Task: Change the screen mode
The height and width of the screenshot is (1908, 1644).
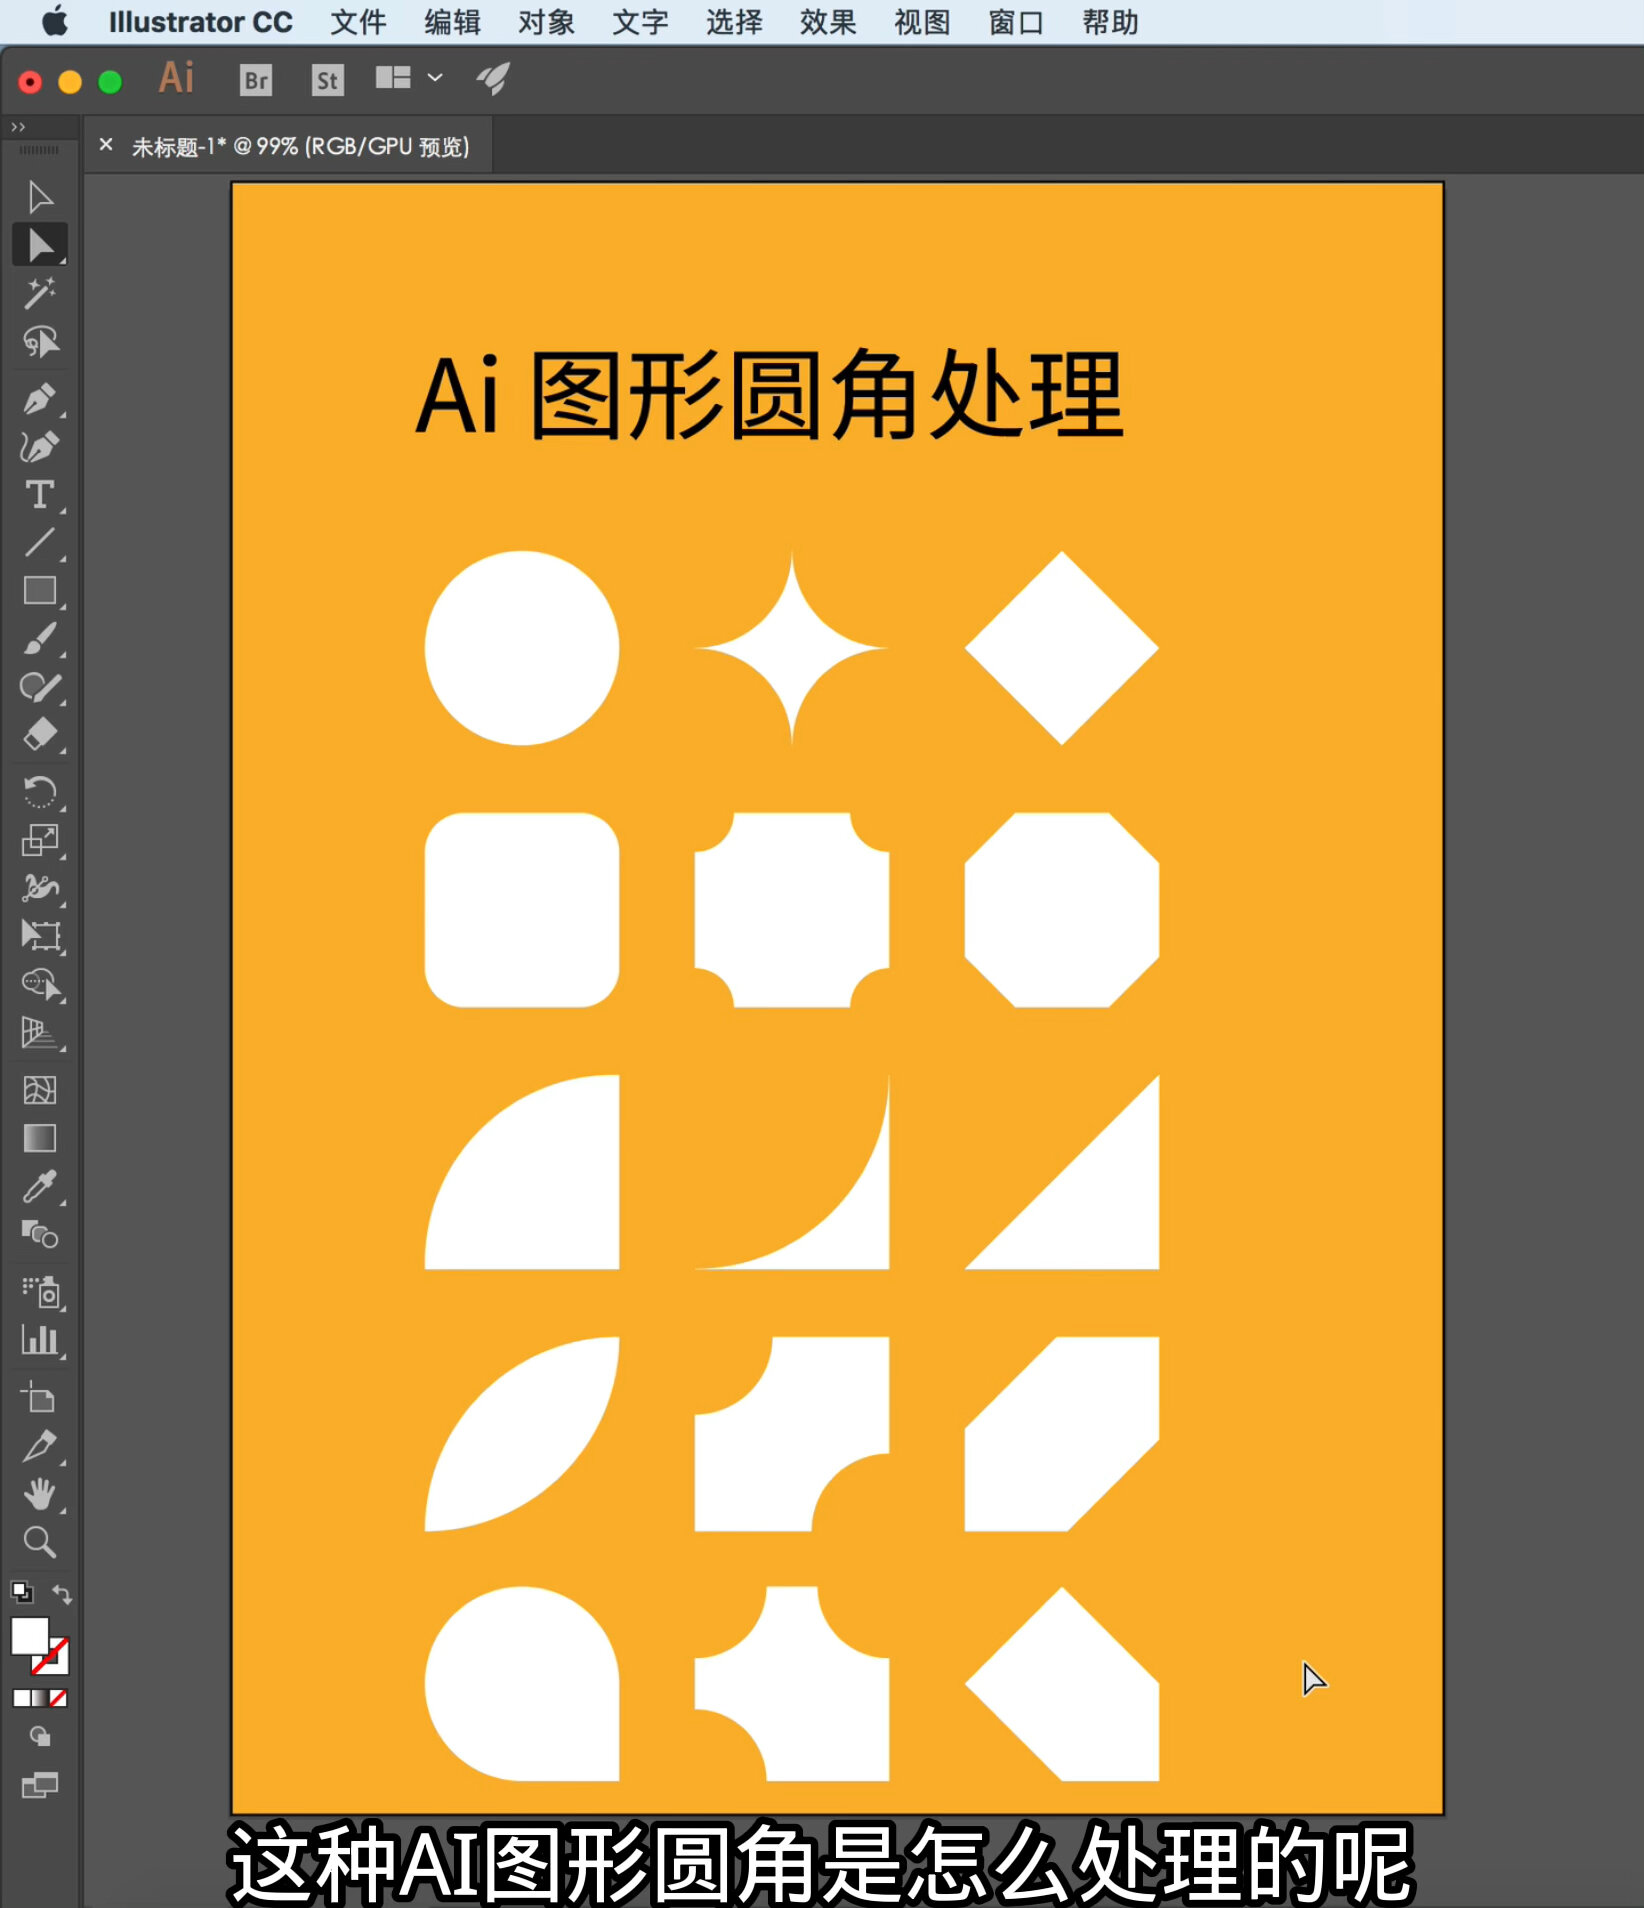Action: pos(40,1784)
